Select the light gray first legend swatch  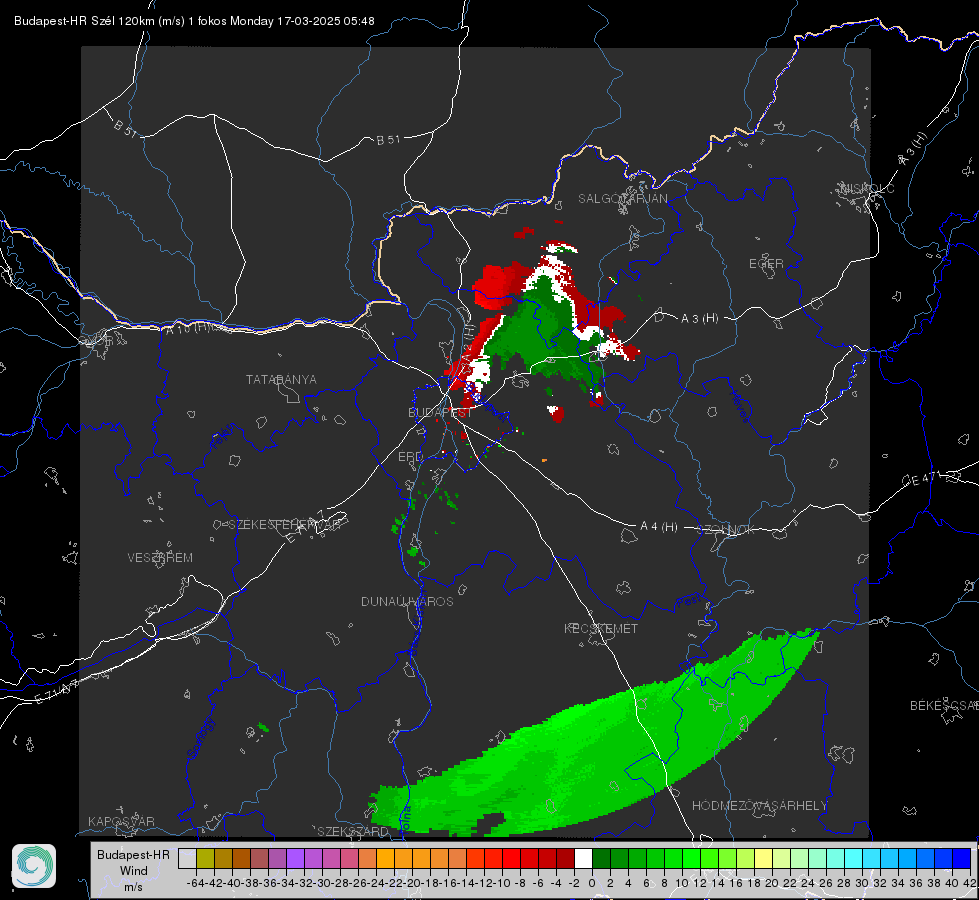coord(187,859)
